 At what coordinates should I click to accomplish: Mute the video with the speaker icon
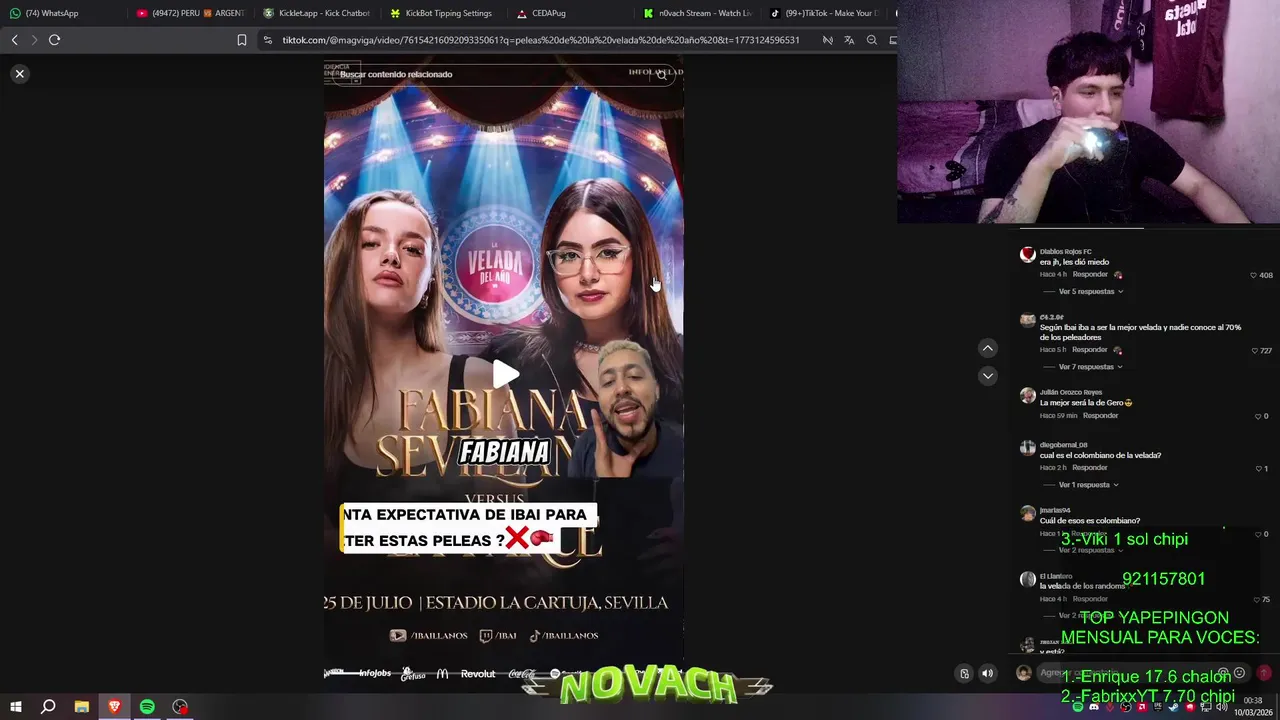(987, 673)
